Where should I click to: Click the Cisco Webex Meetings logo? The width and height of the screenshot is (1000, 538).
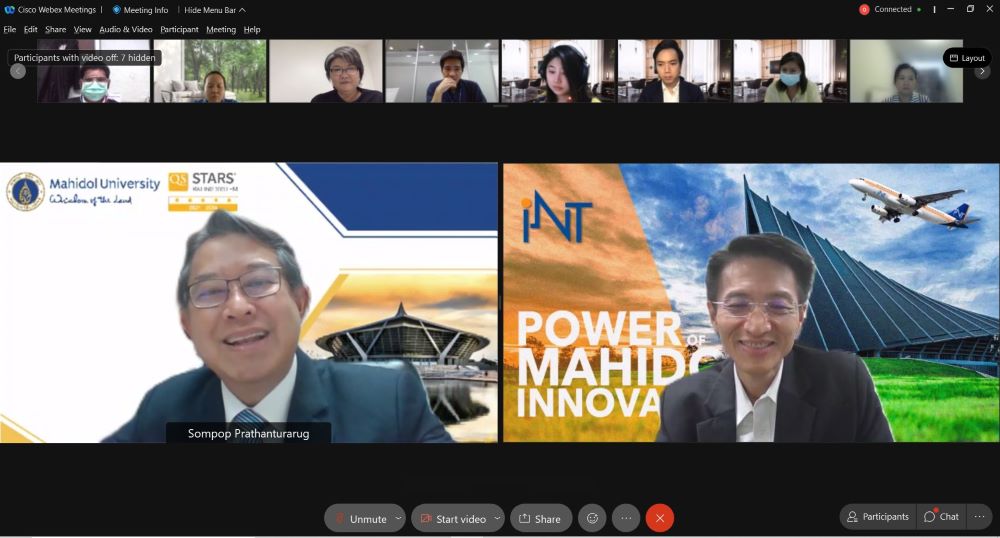coord(10,10)
